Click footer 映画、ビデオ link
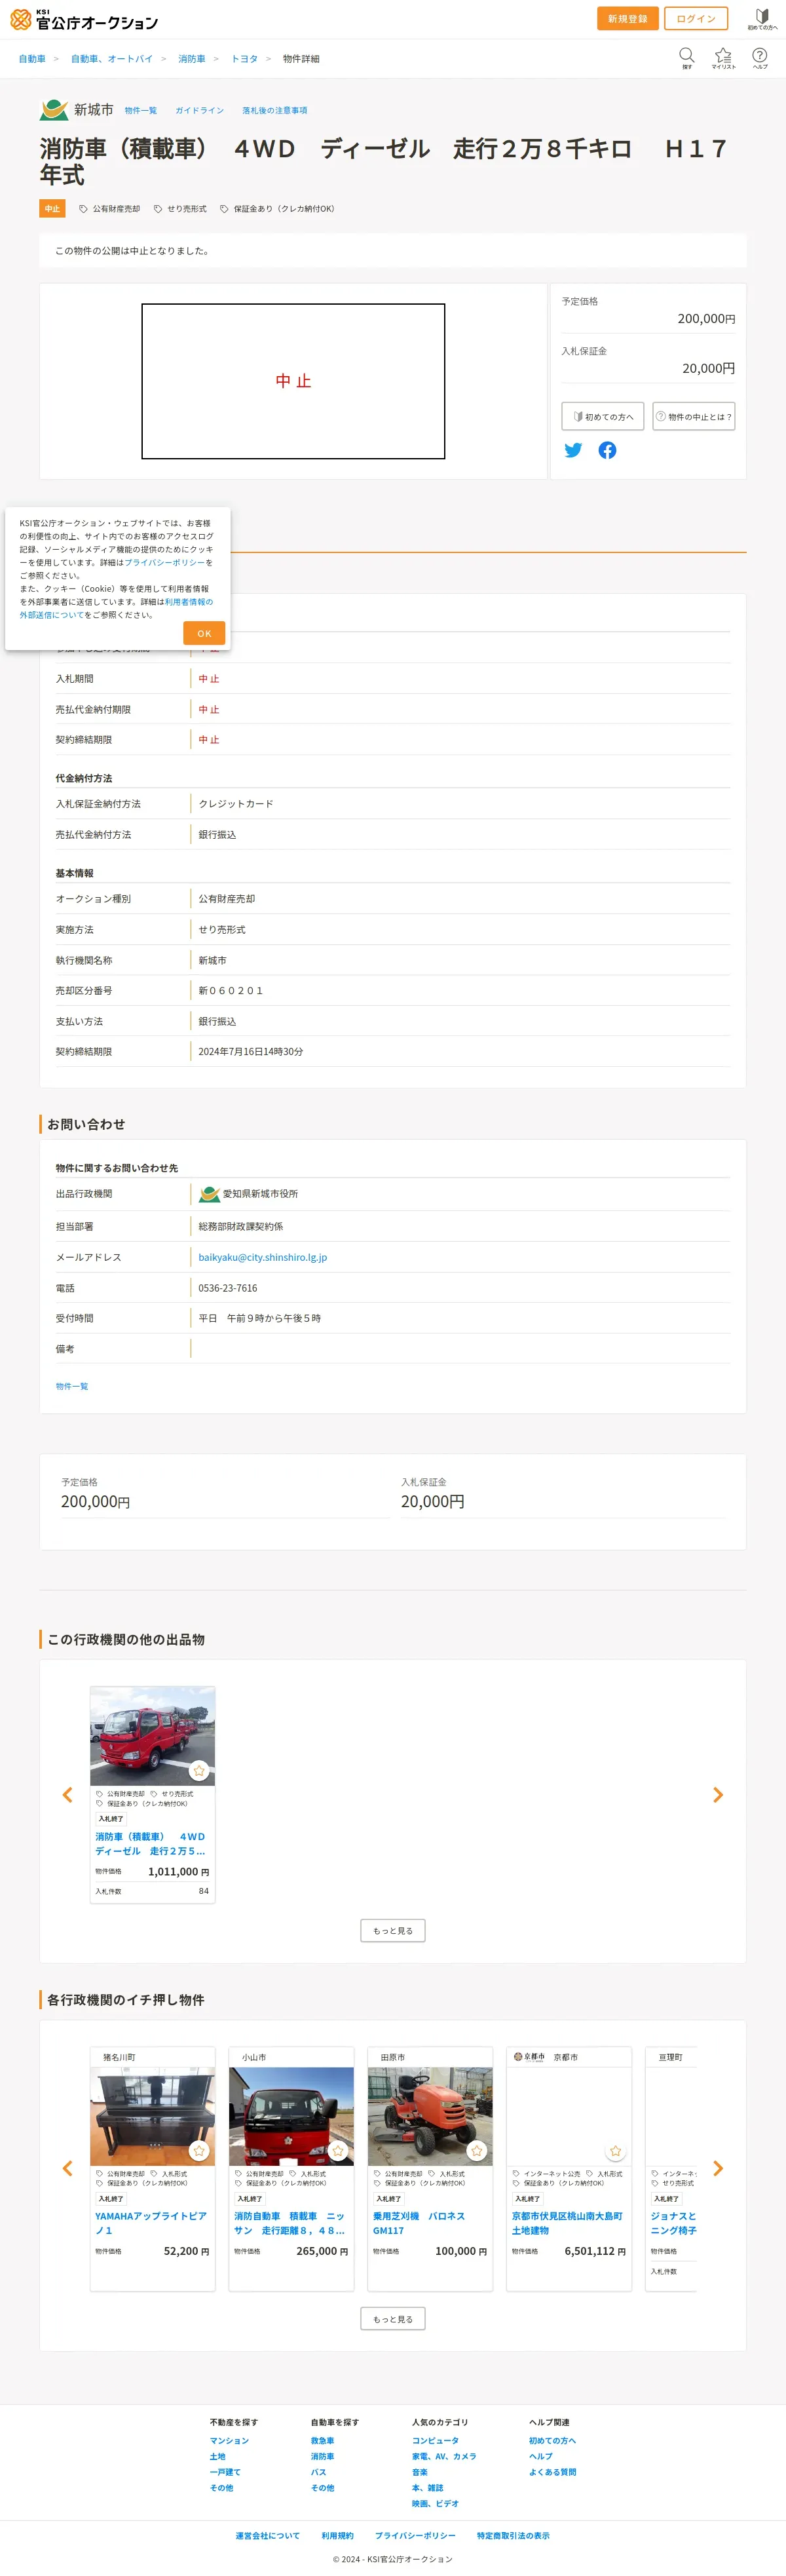 coord(435,2503)
